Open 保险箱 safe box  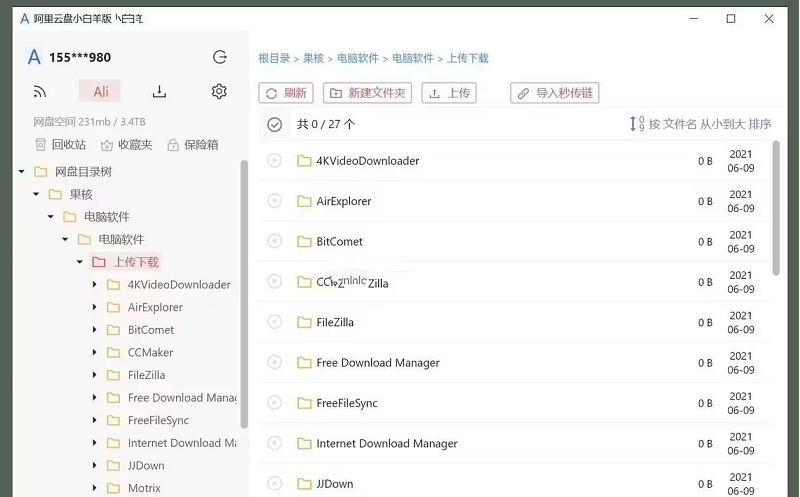click(x=192, y=145)
